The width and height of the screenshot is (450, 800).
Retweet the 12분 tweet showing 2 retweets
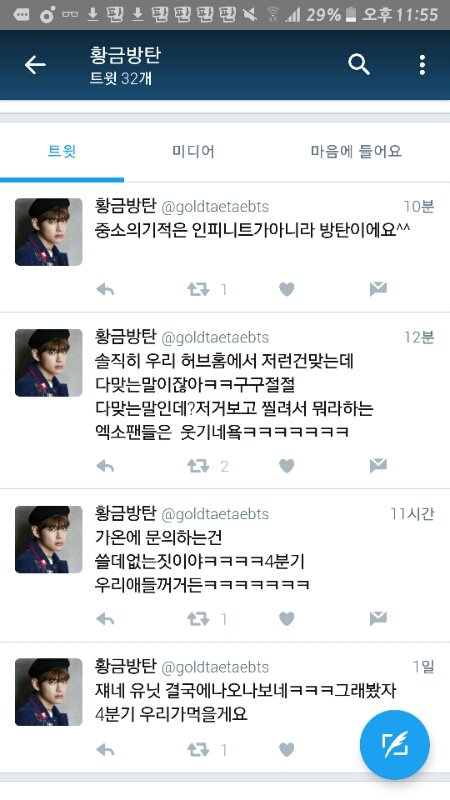pos(198,465)
